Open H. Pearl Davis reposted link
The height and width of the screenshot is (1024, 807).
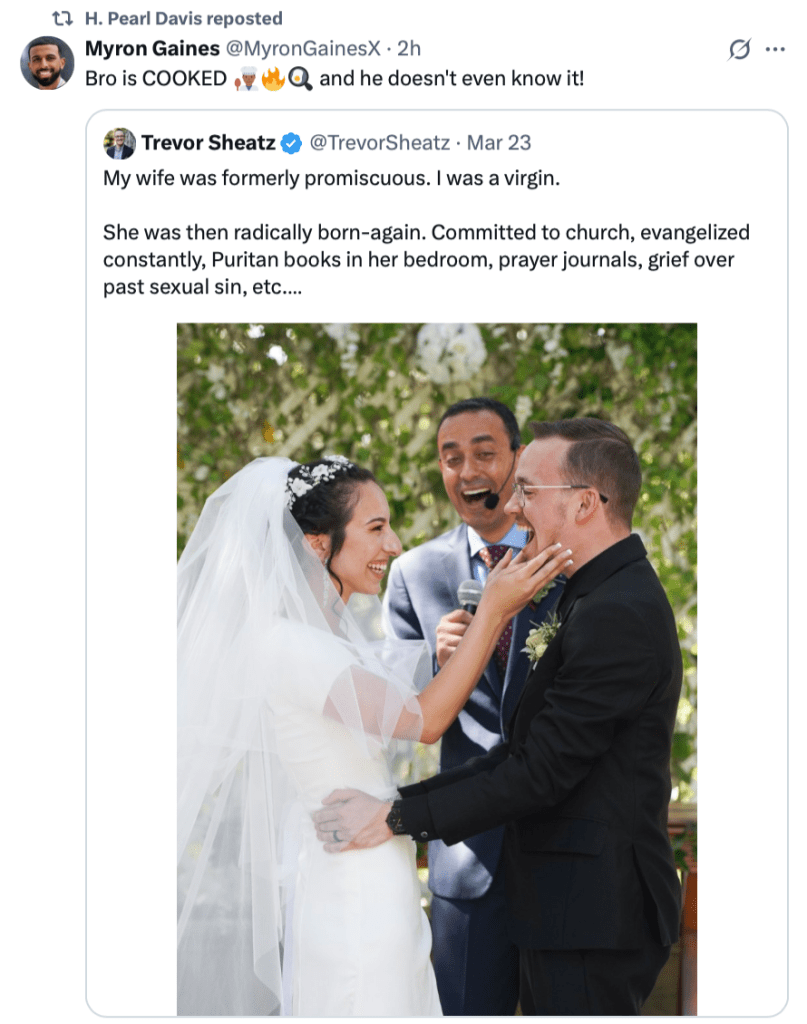tap(183, 18)
